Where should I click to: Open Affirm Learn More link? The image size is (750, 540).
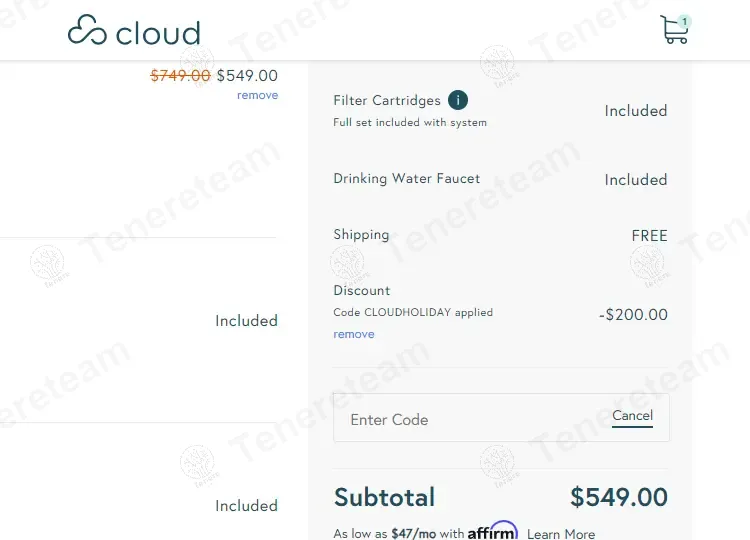pyautogui.click(x=561, y=534)
